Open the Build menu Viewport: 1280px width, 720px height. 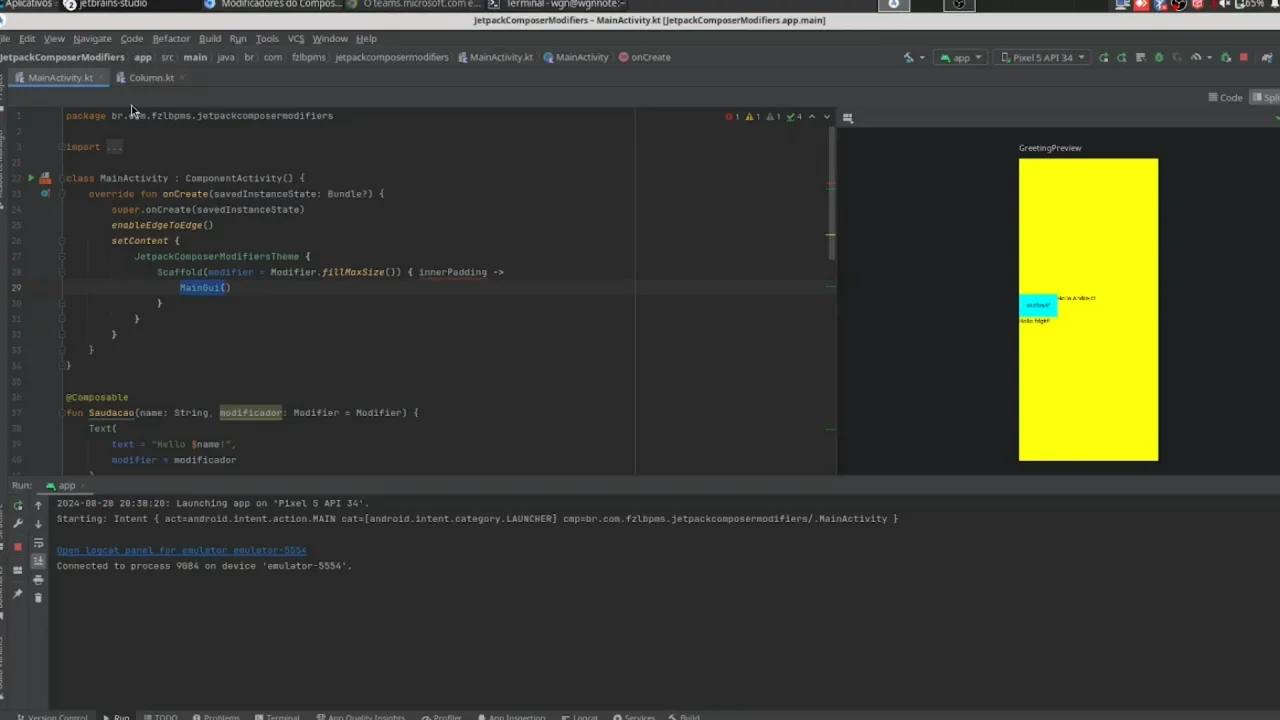(x=210, y=39)
